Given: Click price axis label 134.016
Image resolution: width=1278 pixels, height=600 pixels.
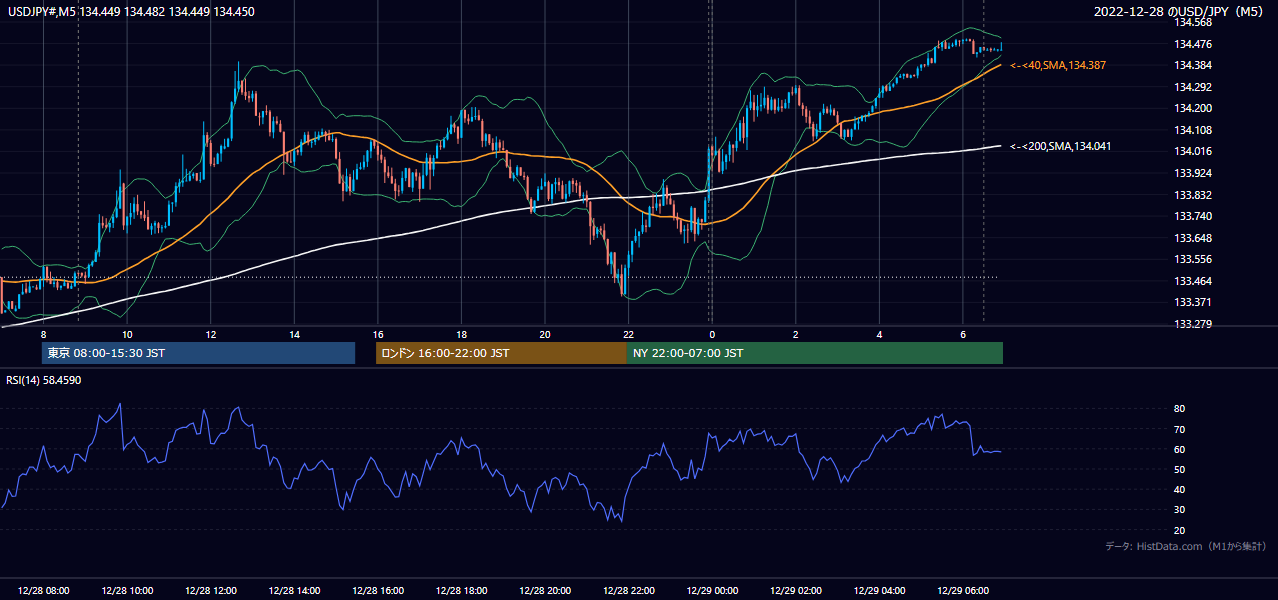Looking at the screenshot, I should point(1194,152).
